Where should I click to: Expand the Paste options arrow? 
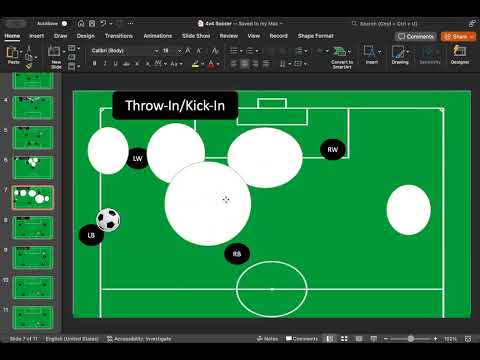click(21, 52)
